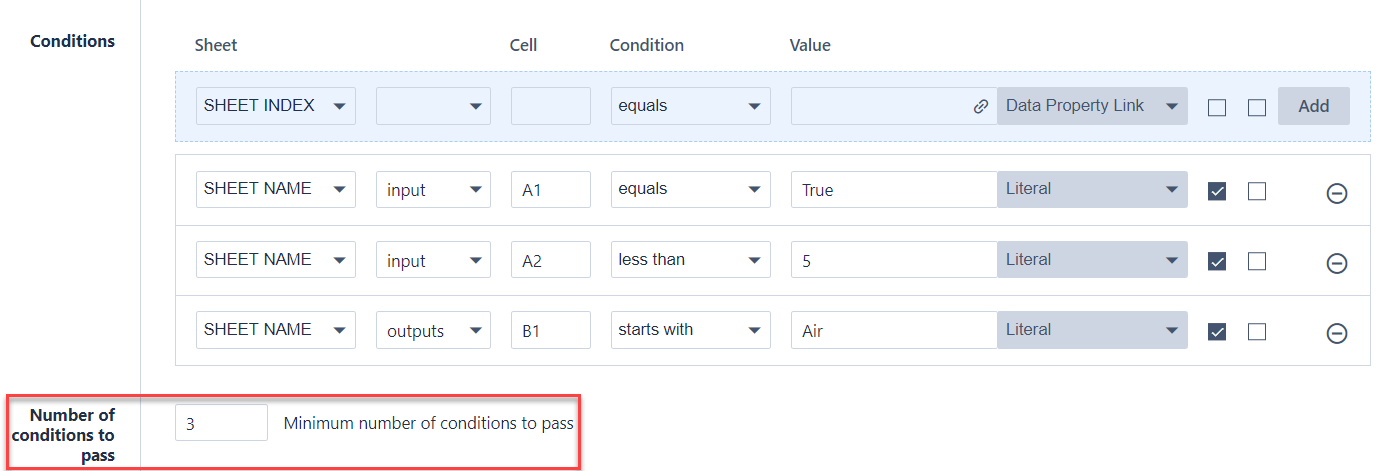The width and height of the screenshot is (1380, 471).
Task: Edit the A1 cell field
Action: 550,190
